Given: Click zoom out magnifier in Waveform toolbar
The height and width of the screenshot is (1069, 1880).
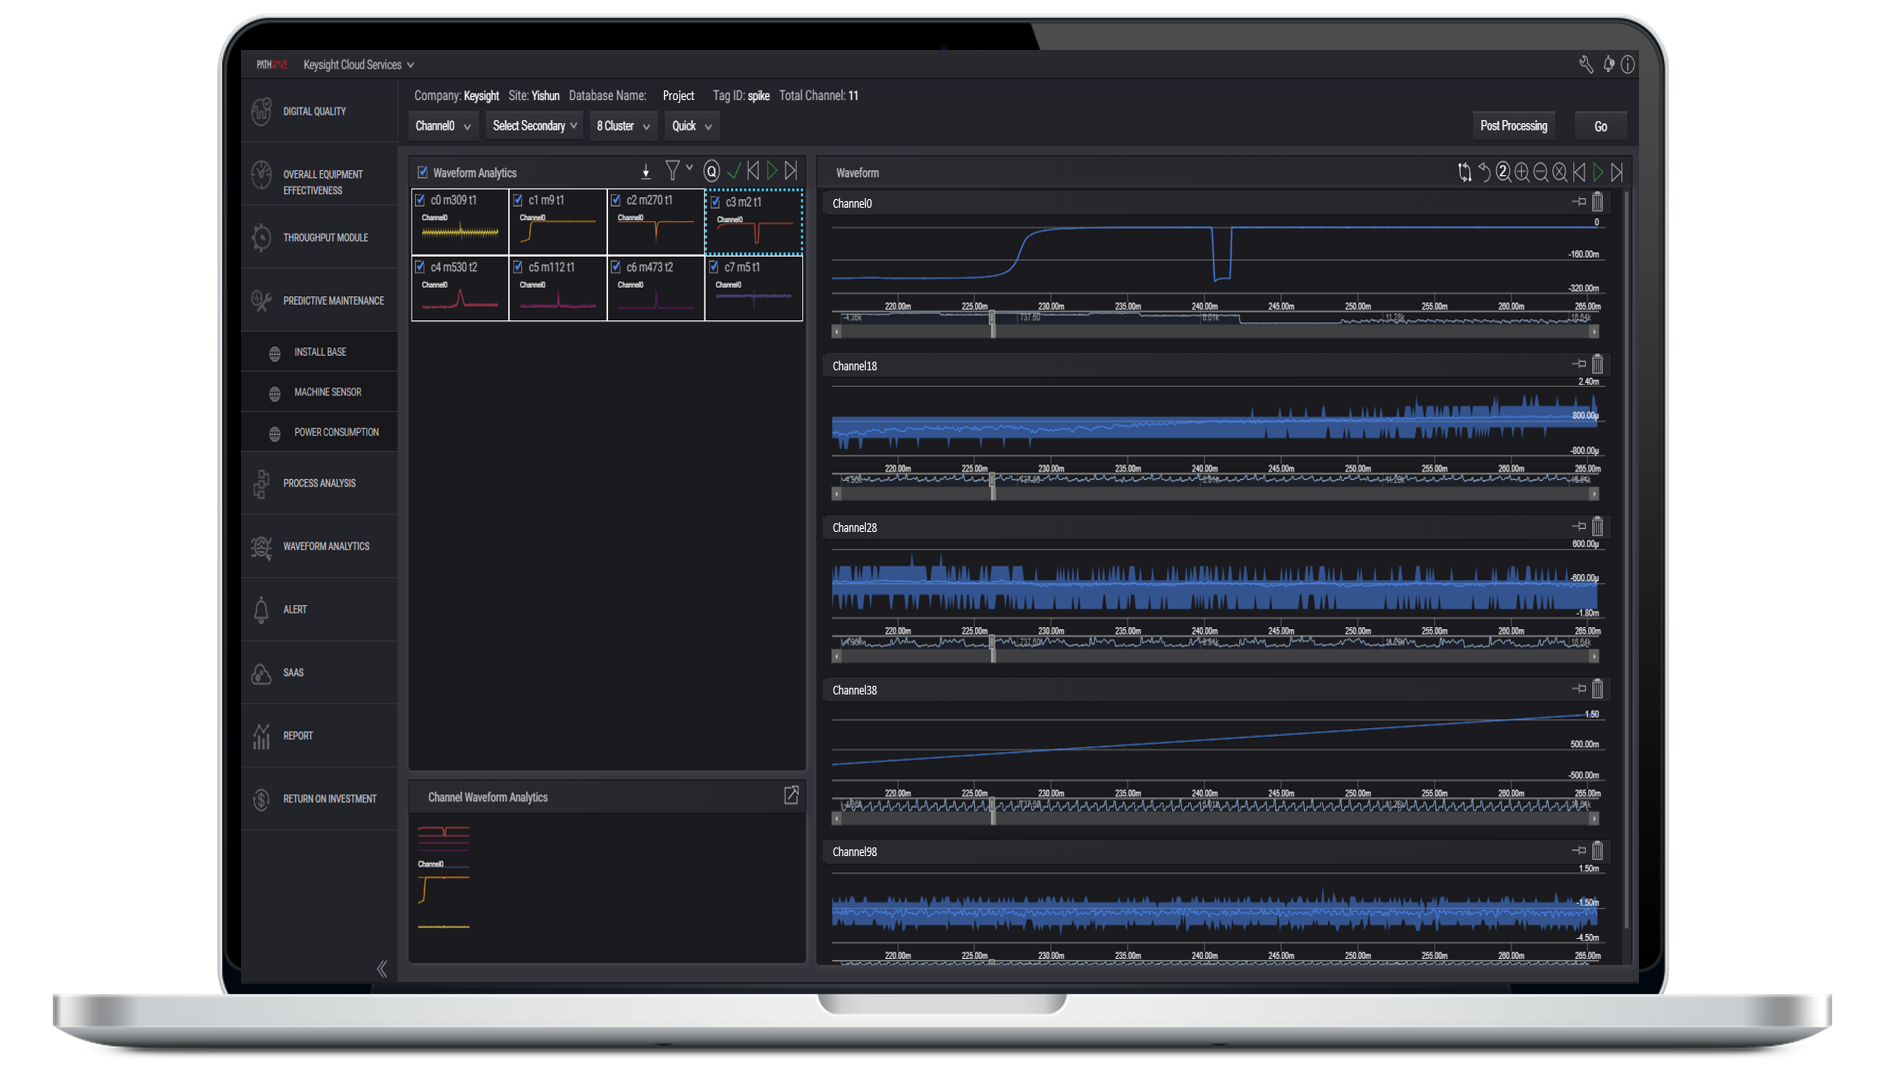Looking at the screenshot, I should pyautogui.click(x=1540, y=173).
